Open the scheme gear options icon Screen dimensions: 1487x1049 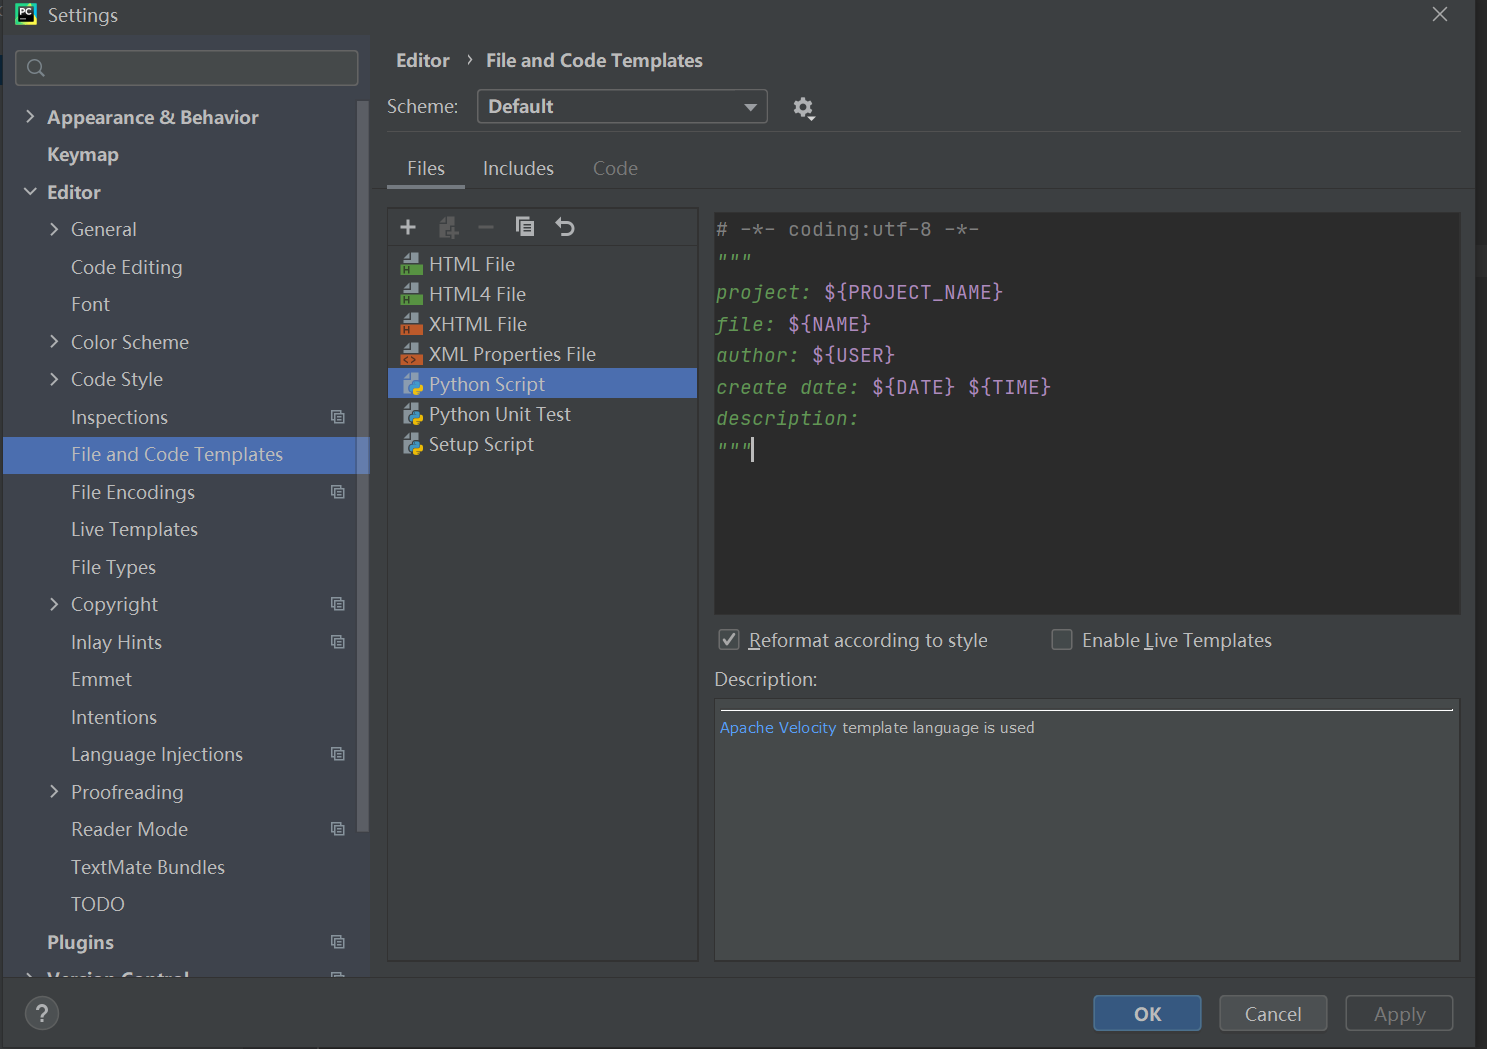pos(803,108)
